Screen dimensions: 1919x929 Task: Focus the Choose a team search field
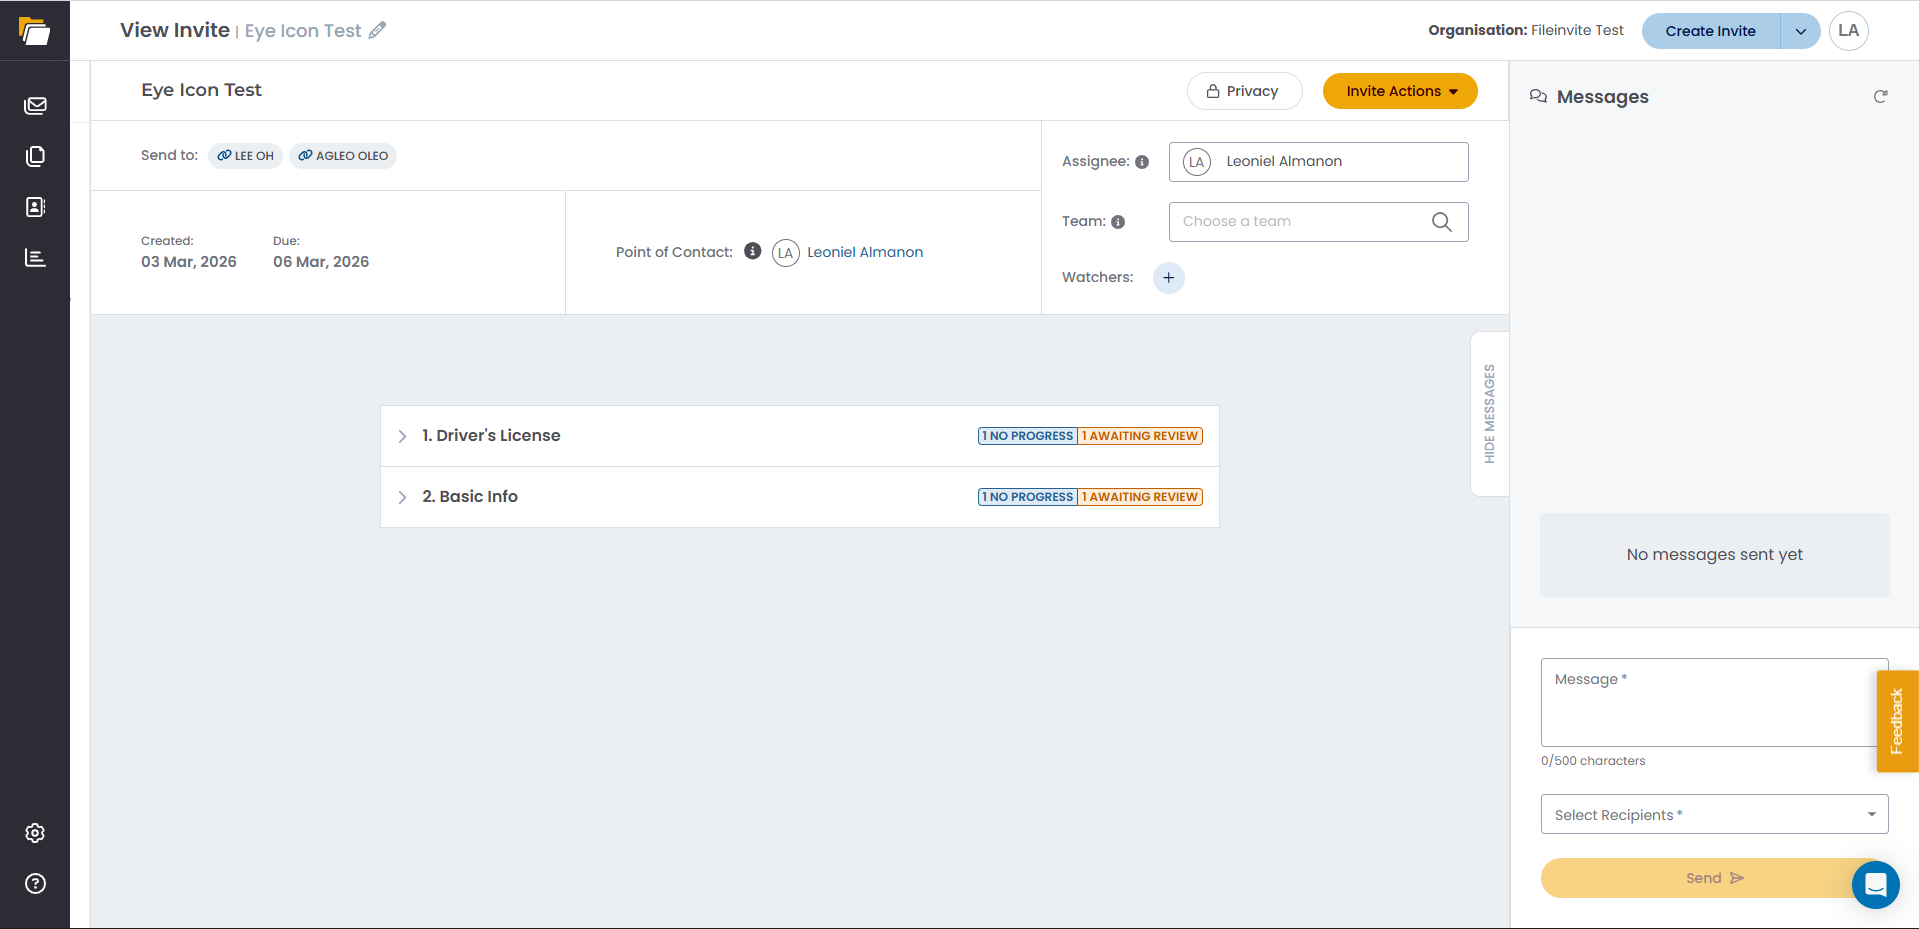[x=1318, y=222]
